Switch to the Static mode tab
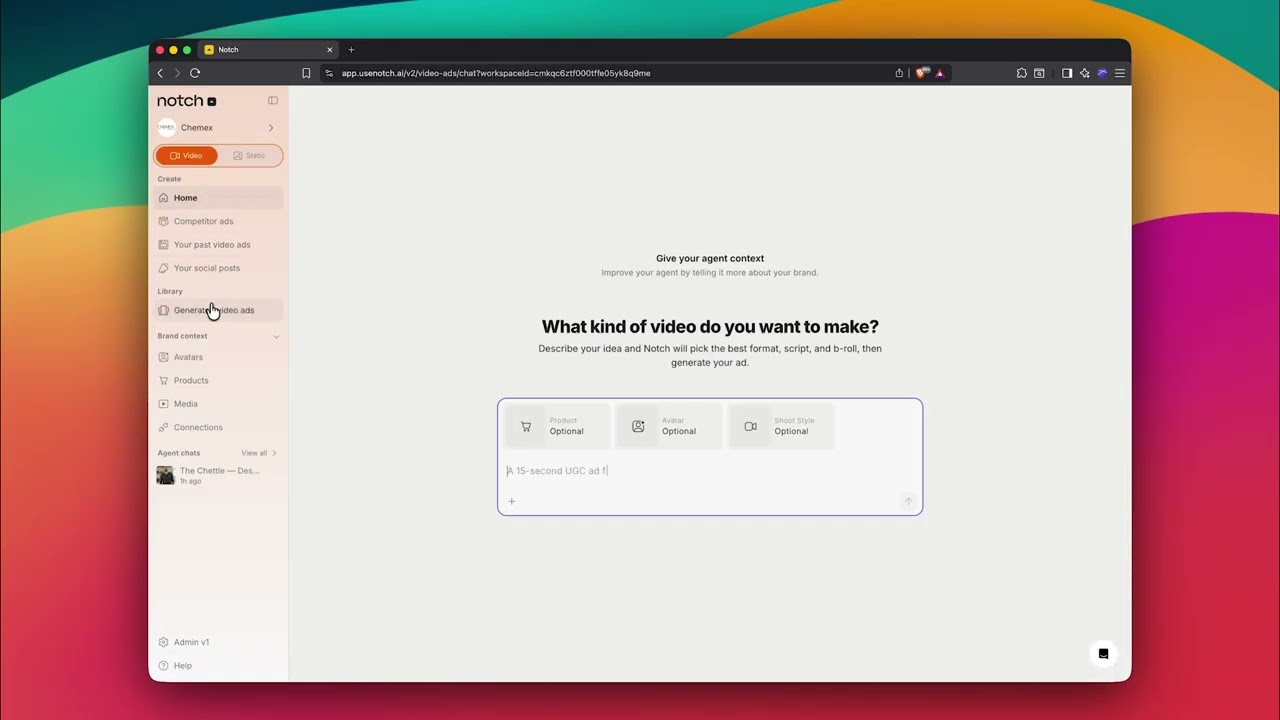Screen dimensions: 1280x720 (x=250, y=155)
